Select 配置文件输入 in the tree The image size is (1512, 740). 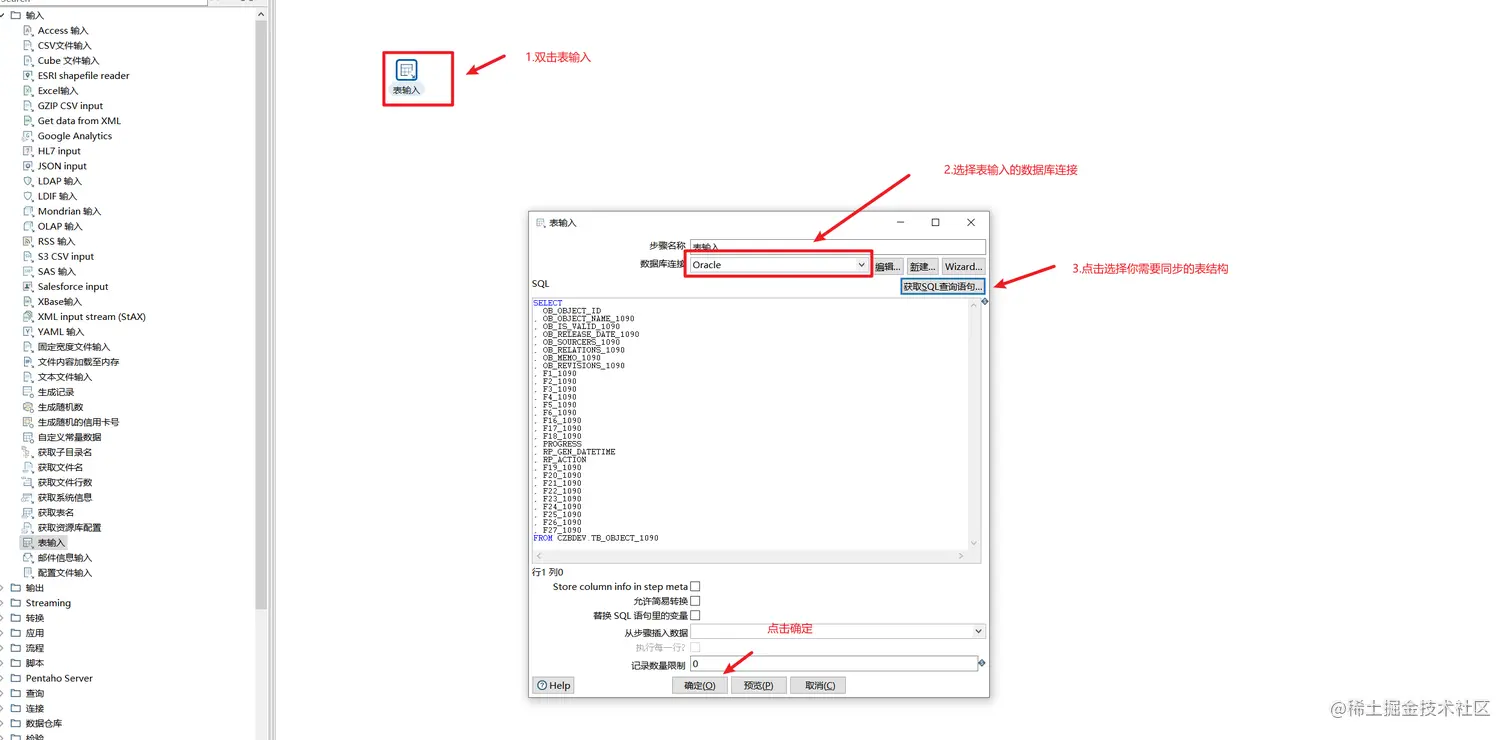(x=64, y=573)
